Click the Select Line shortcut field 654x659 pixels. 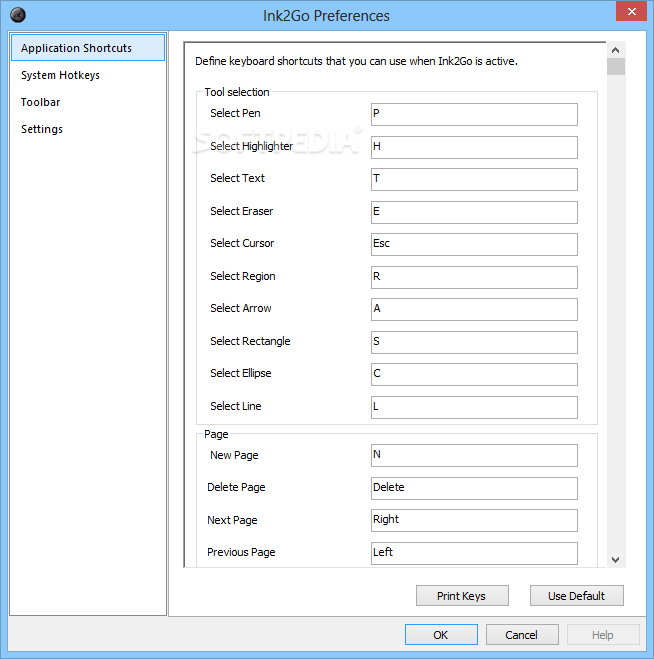(x=474, y=407)
